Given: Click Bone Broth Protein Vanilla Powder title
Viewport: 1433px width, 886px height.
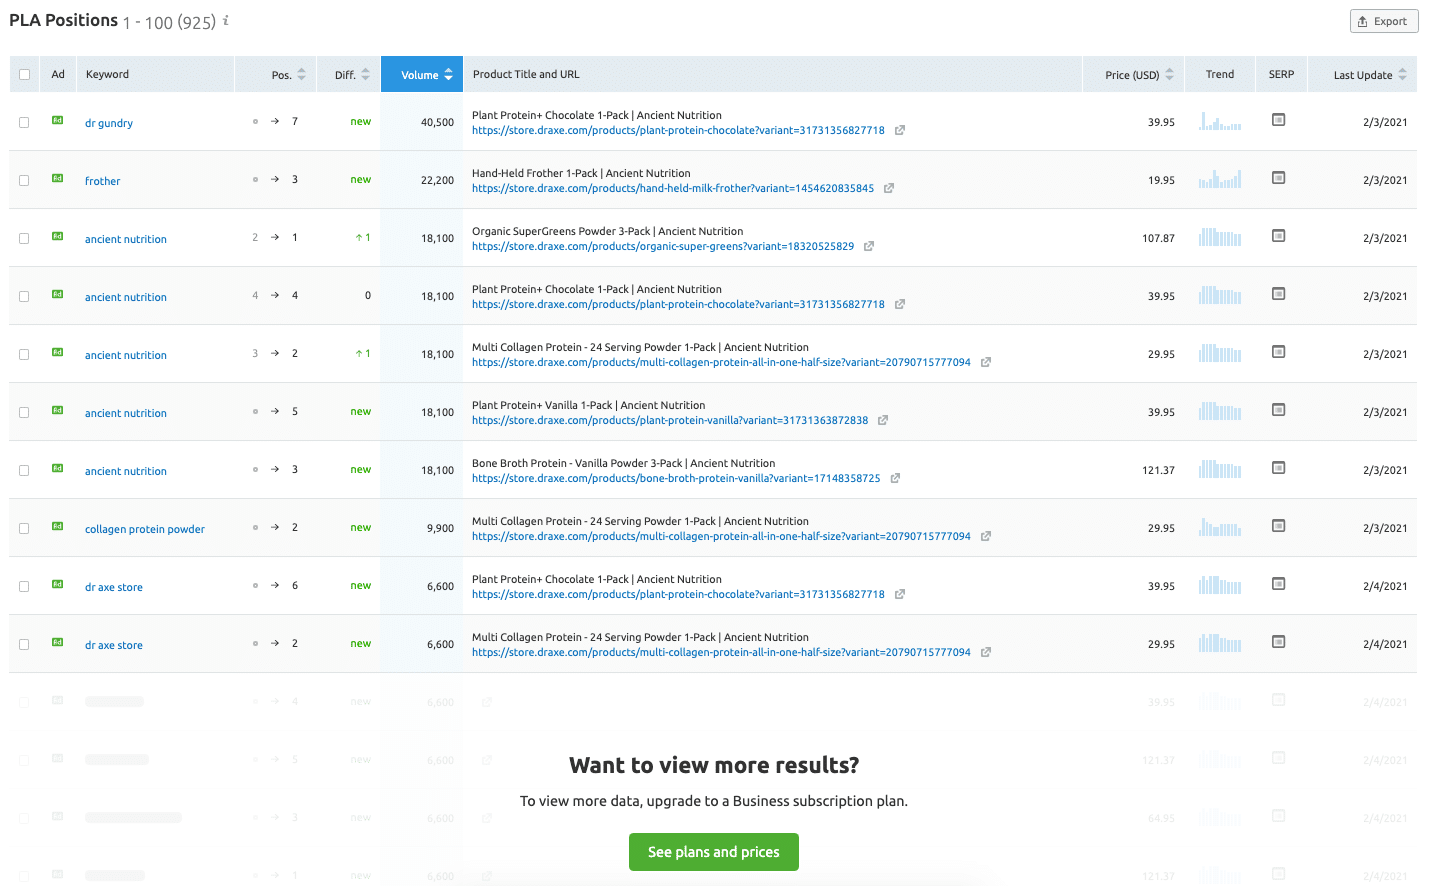Looking at the screenshot, I should (624, 463).
